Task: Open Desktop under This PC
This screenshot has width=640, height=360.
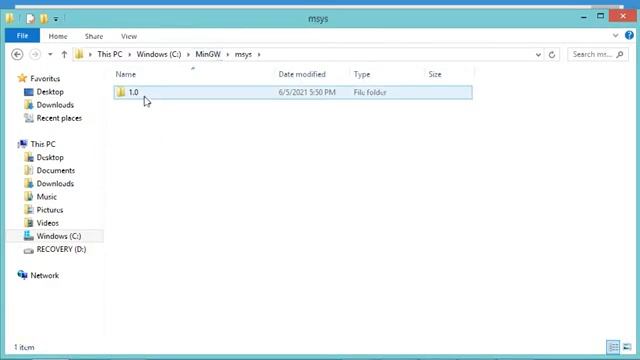Action: tap(50, 157)
